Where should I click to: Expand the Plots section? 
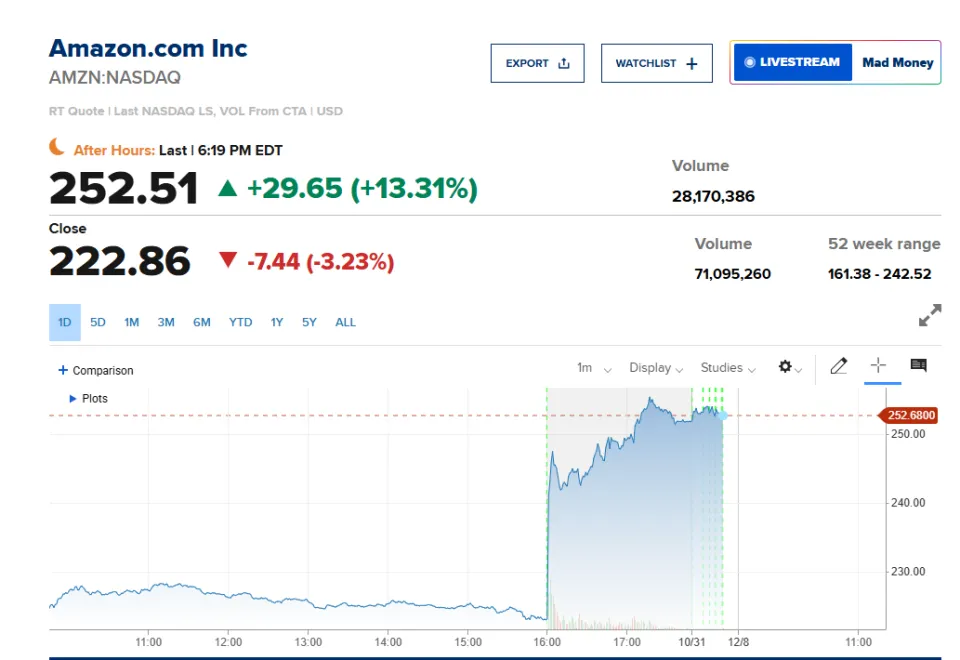tap(88, 398)
